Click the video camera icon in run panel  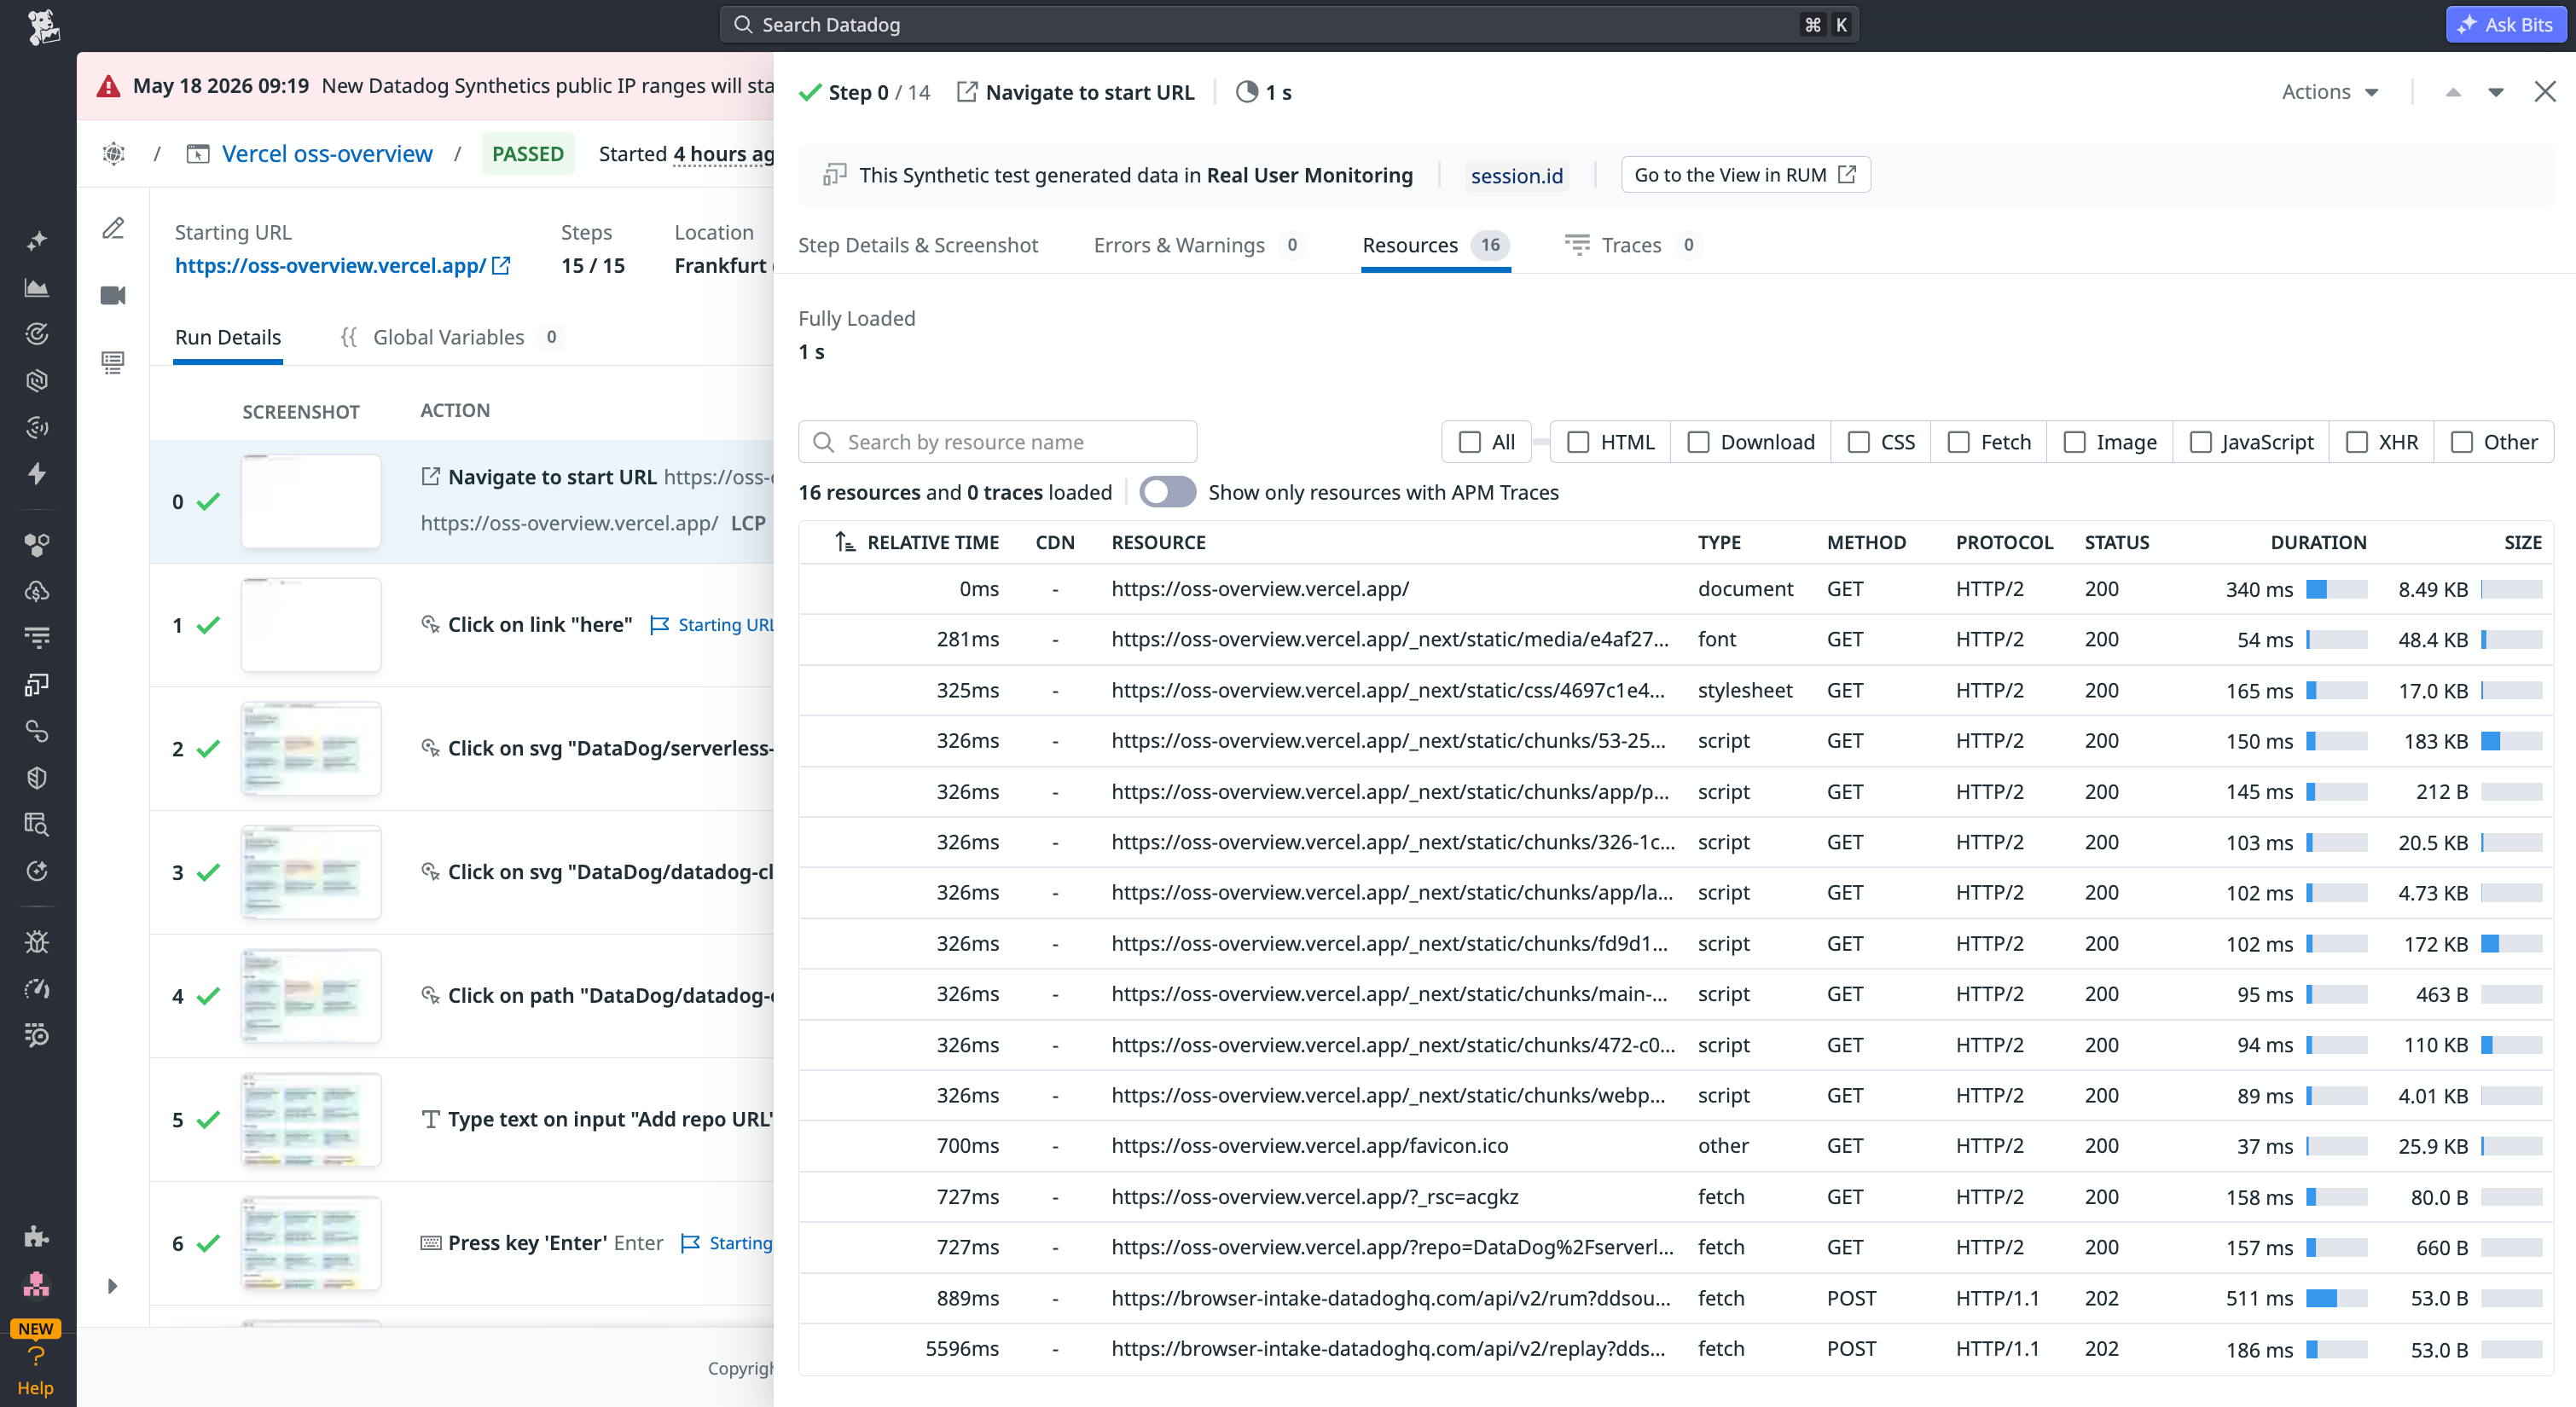pos(113,295)
